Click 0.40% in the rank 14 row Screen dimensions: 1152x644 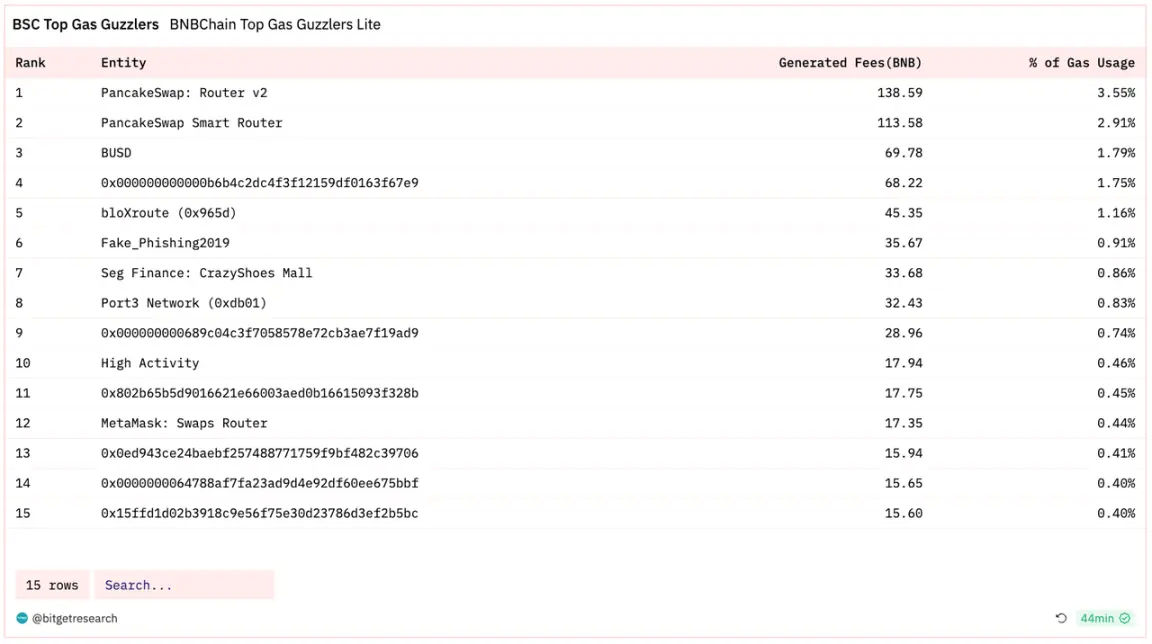click(1116, 484)
